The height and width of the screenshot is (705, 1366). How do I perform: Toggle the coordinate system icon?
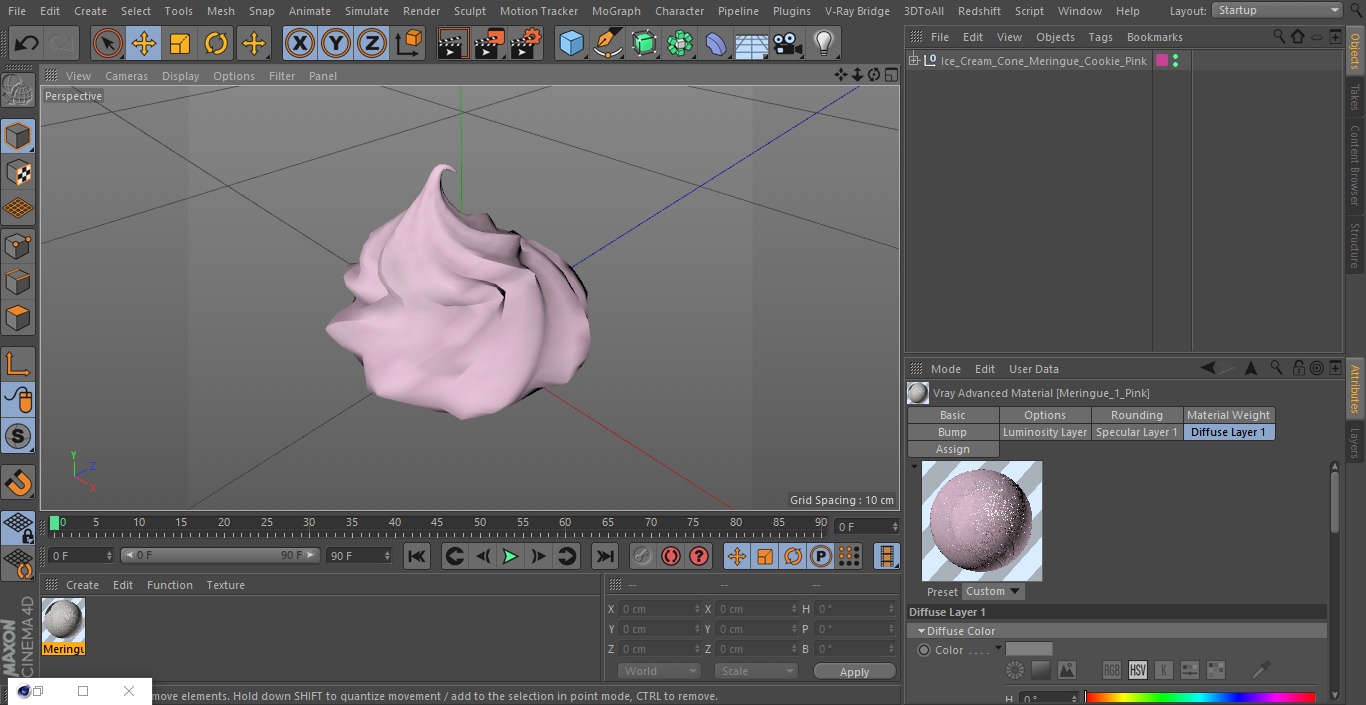(x=409, y=44)
